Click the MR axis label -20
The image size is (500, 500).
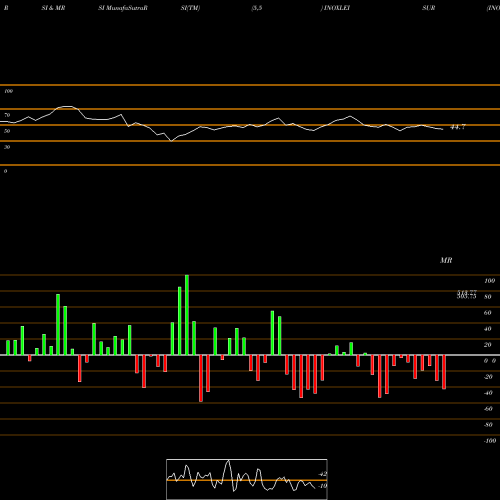pos(488,377)
